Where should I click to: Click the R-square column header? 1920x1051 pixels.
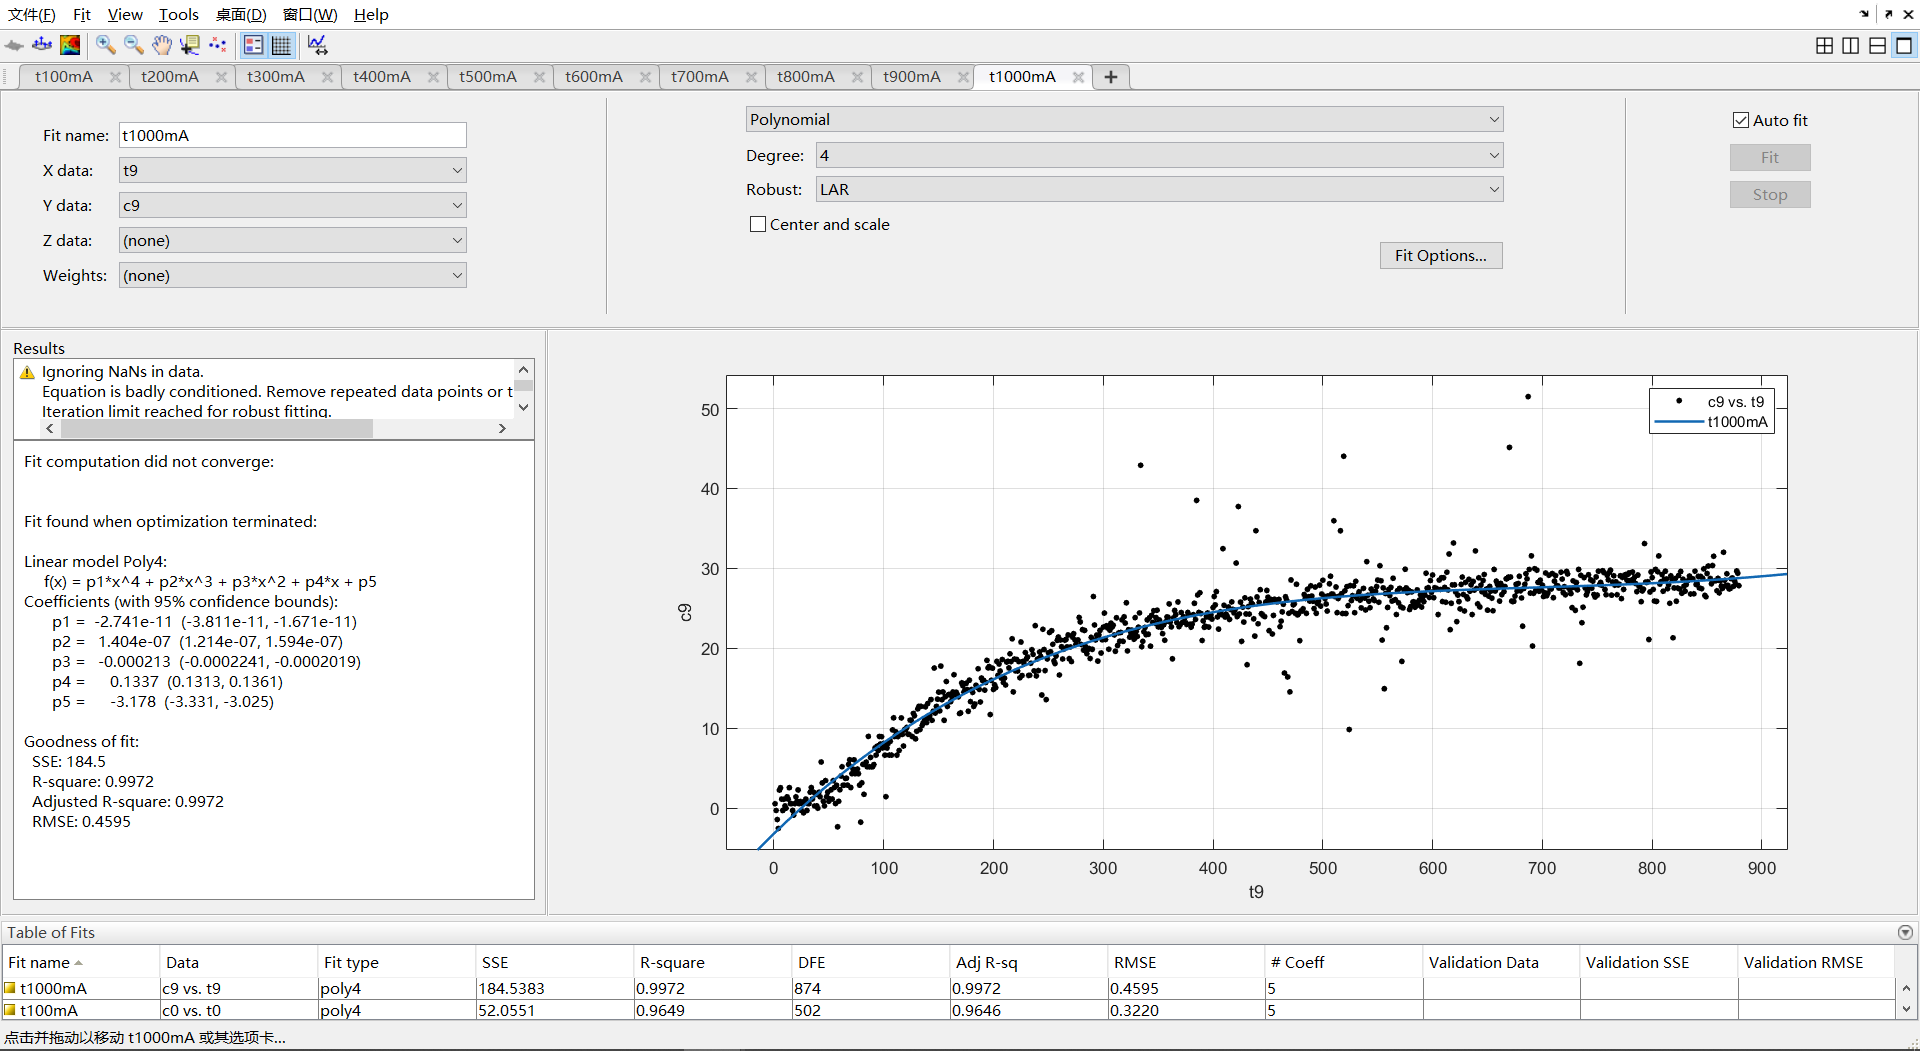pyautogui.click(x=712, y=962)
